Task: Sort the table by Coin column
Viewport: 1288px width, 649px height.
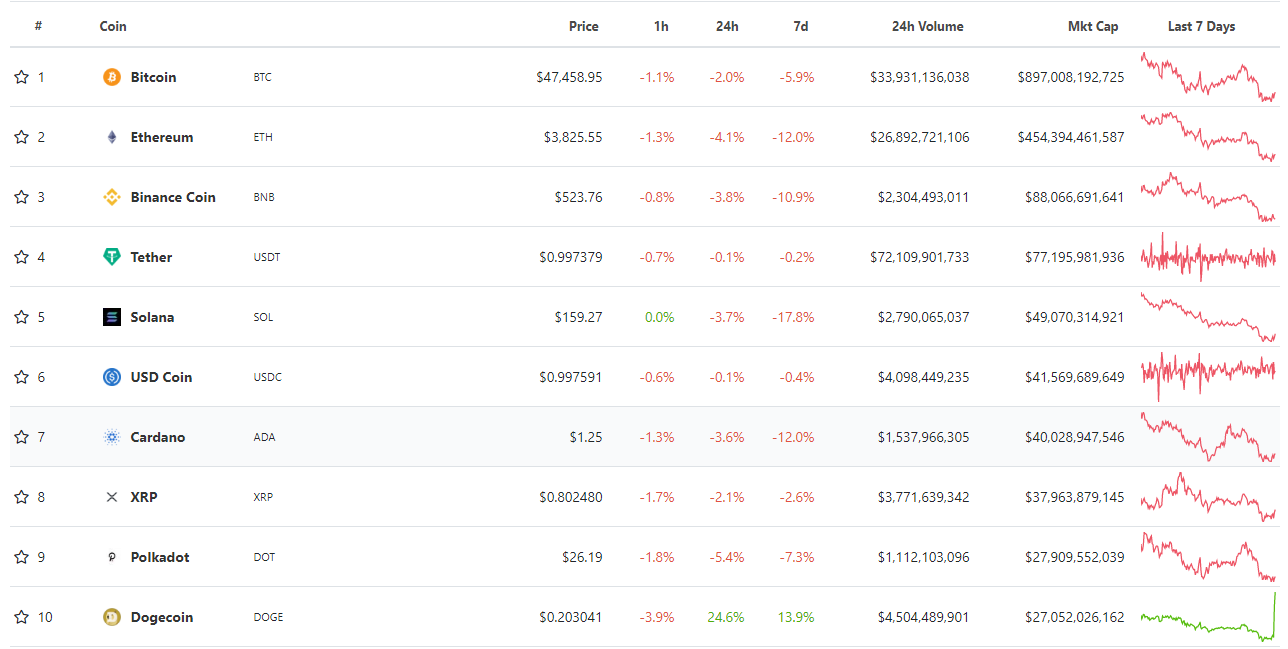Action: [x=113, y=27]
